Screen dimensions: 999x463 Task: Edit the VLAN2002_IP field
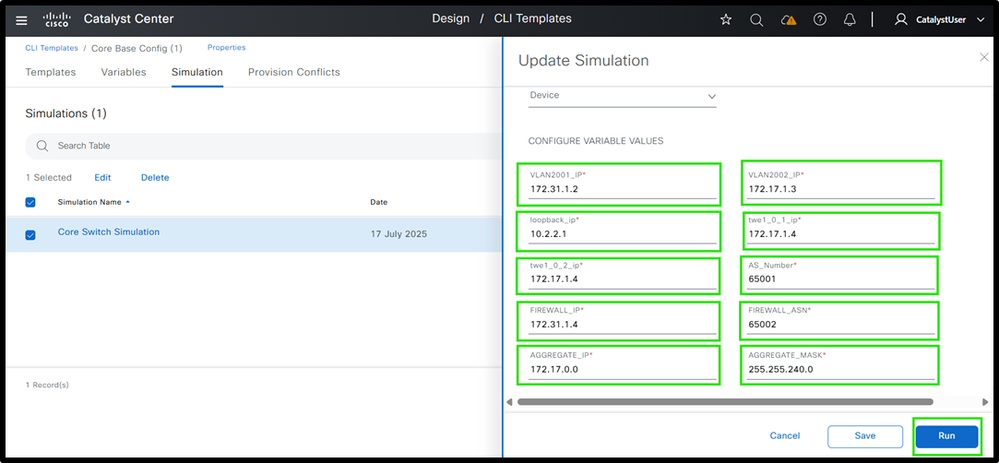coord(842,183)
